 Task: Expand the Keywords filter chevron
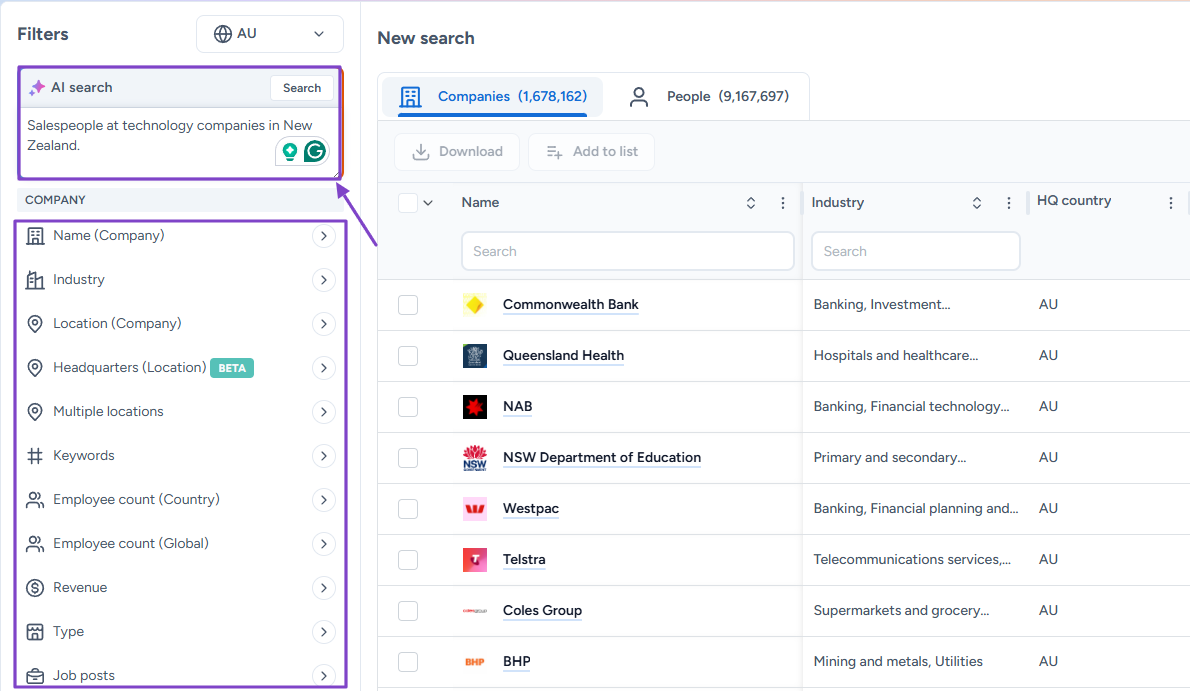(323, 456)
